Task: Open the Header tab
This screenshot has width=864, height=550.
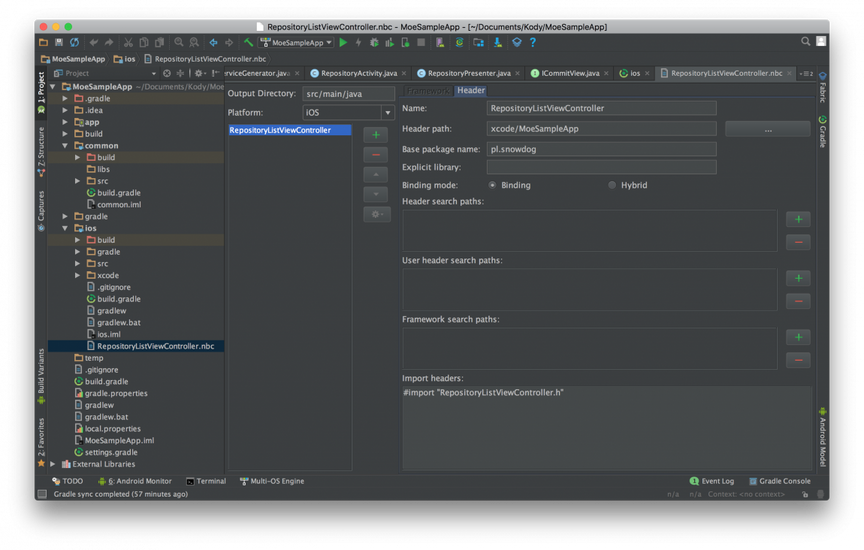Action: (471, 90)
